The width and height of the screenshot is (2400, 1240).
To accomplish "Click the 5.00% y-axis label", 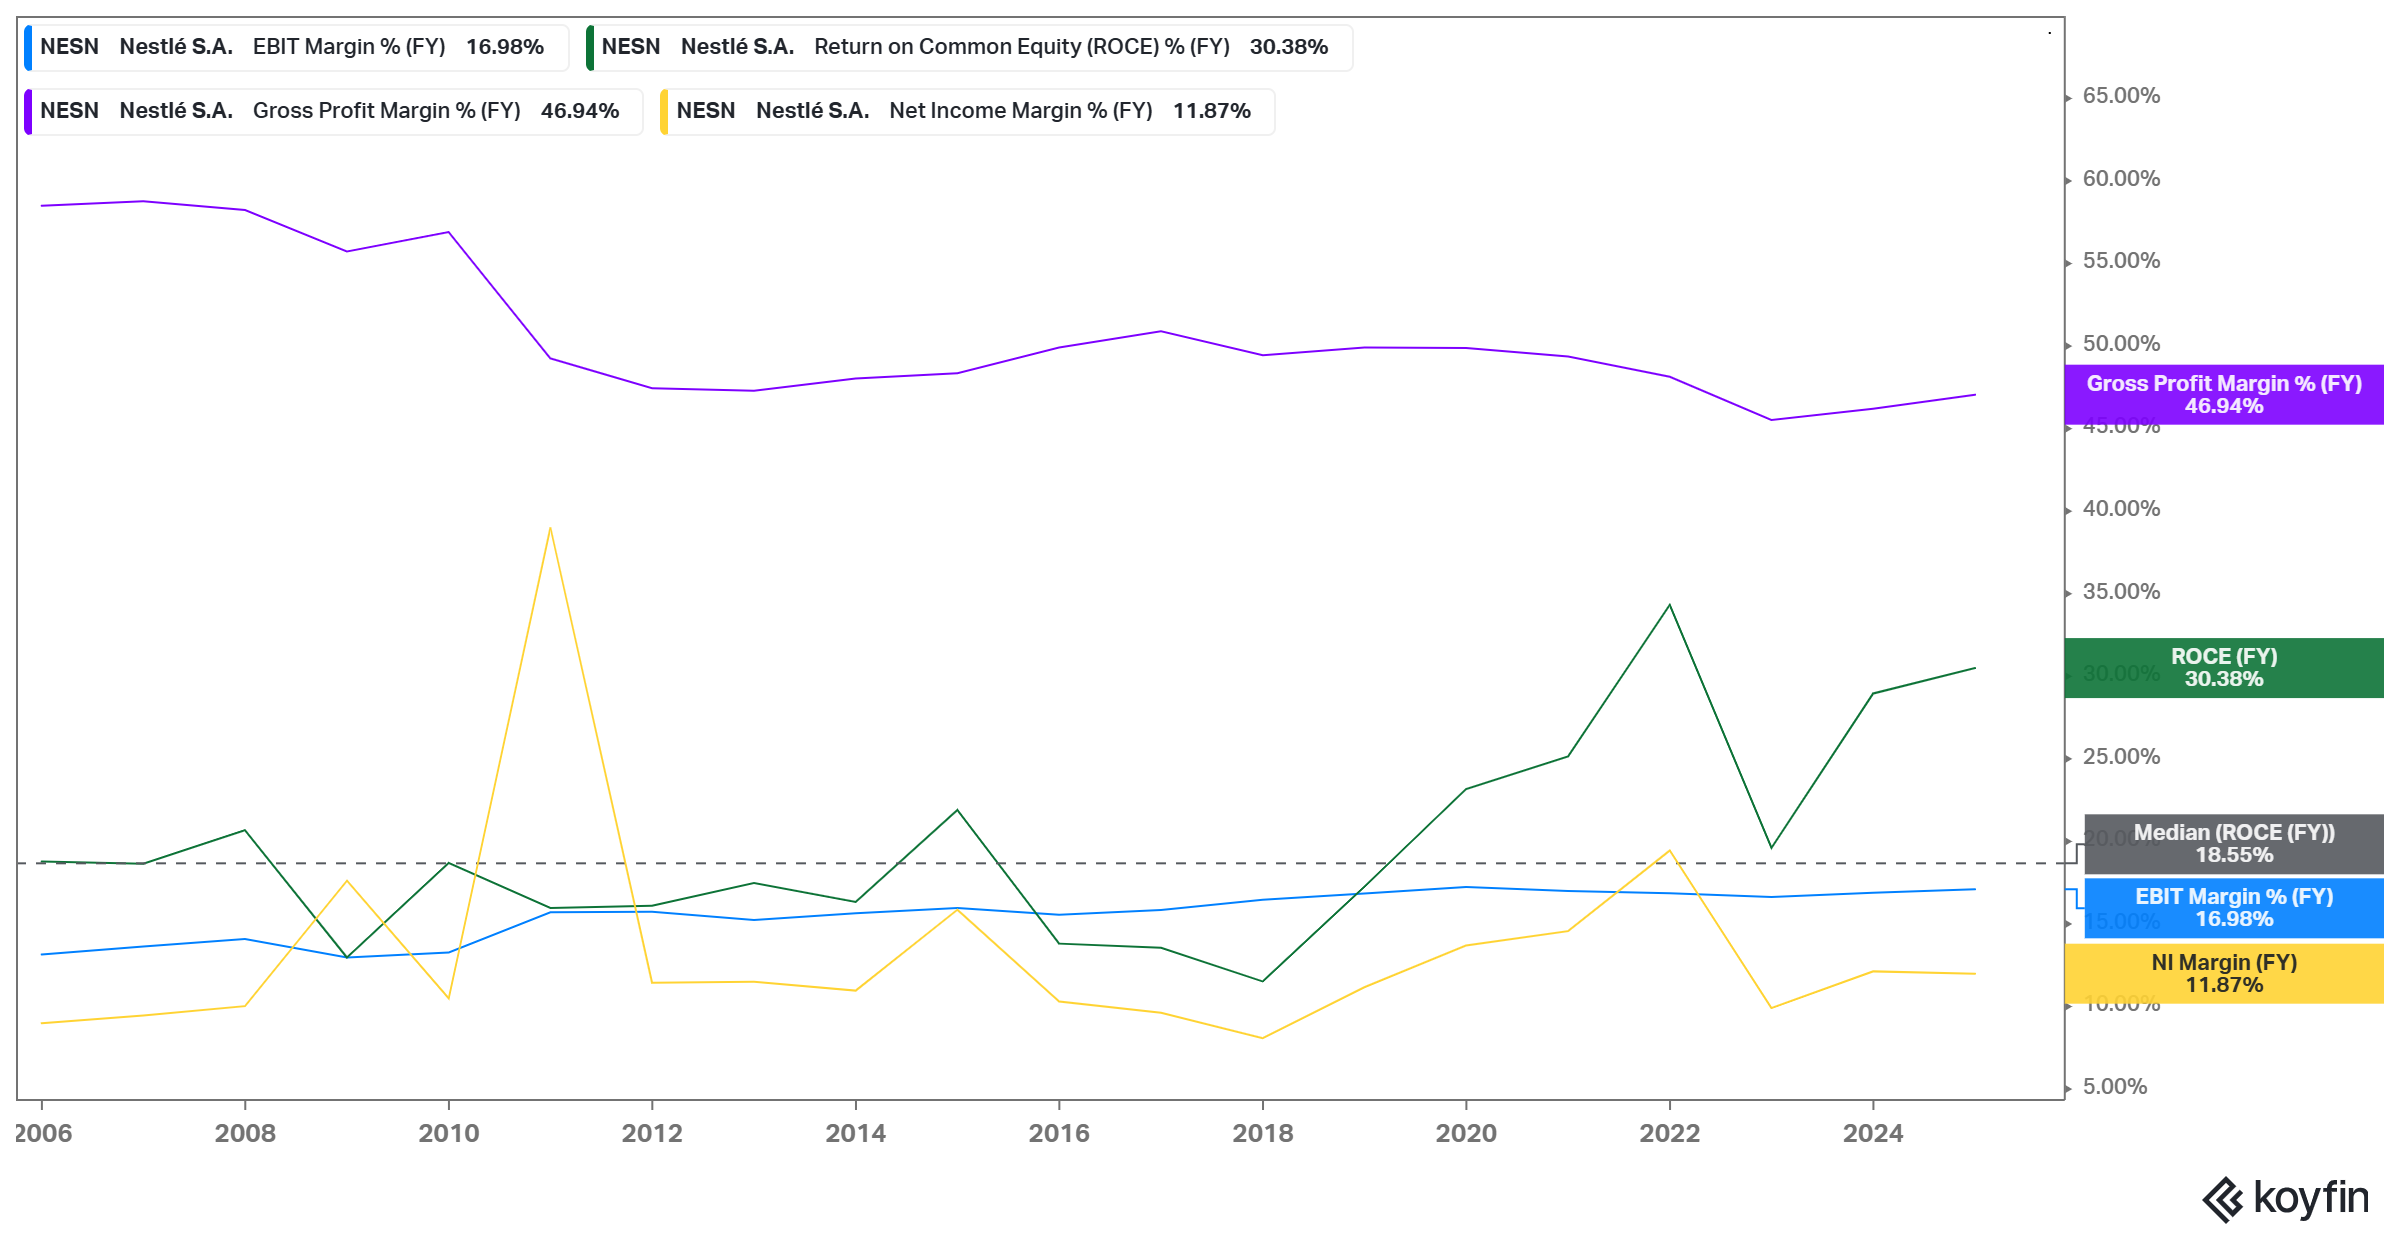I will [2115, 1087].
